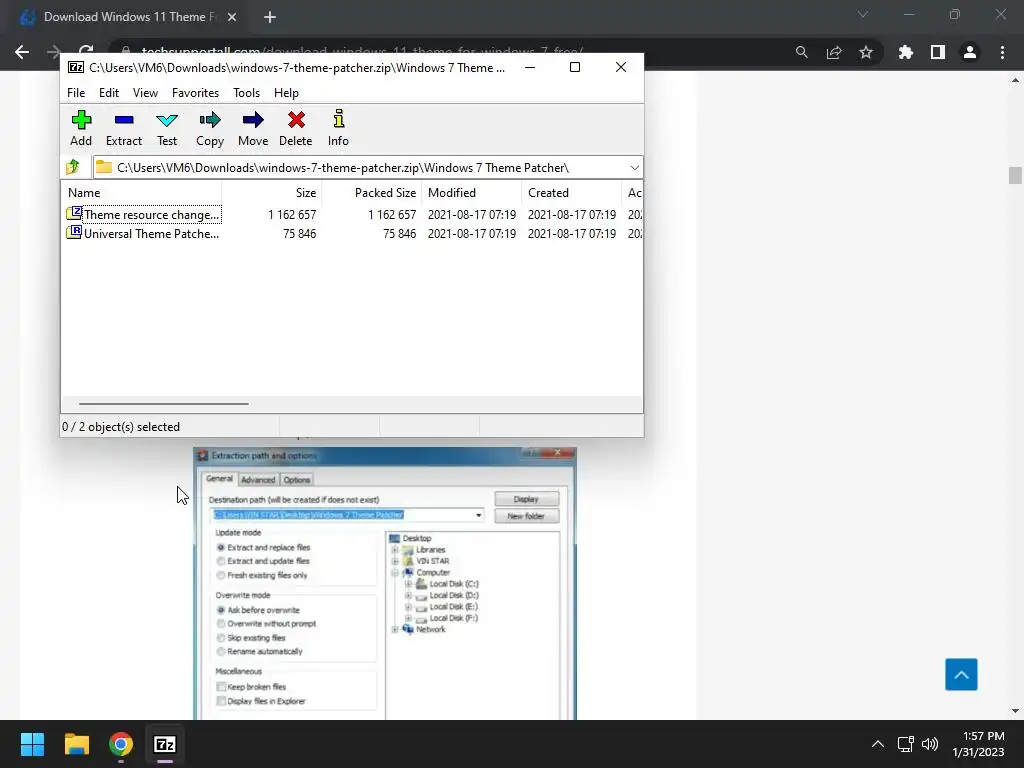Click the Extraction path dialog screenshot image
The height and width of the screenshot is (768, 1024).
pos(385,583)
